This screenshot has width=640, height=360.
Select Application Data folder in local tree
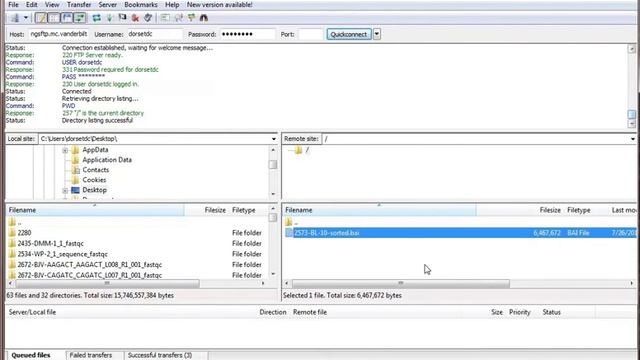coord(107,160)
